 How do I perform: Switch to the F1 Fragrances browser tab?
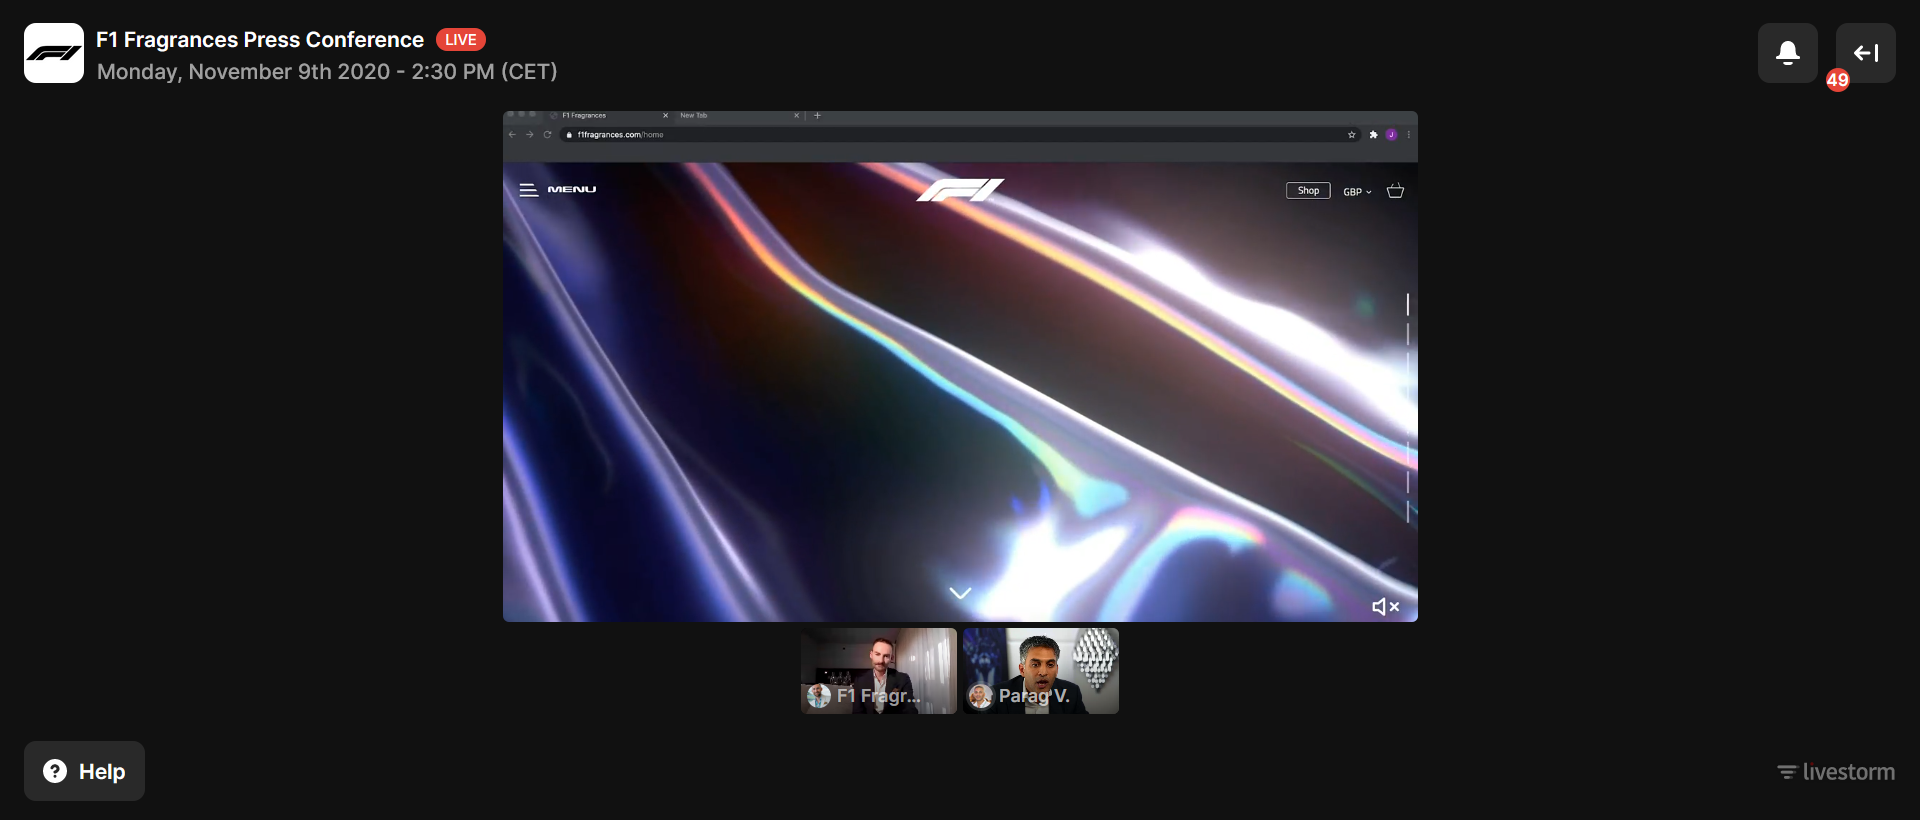[608, 116]
